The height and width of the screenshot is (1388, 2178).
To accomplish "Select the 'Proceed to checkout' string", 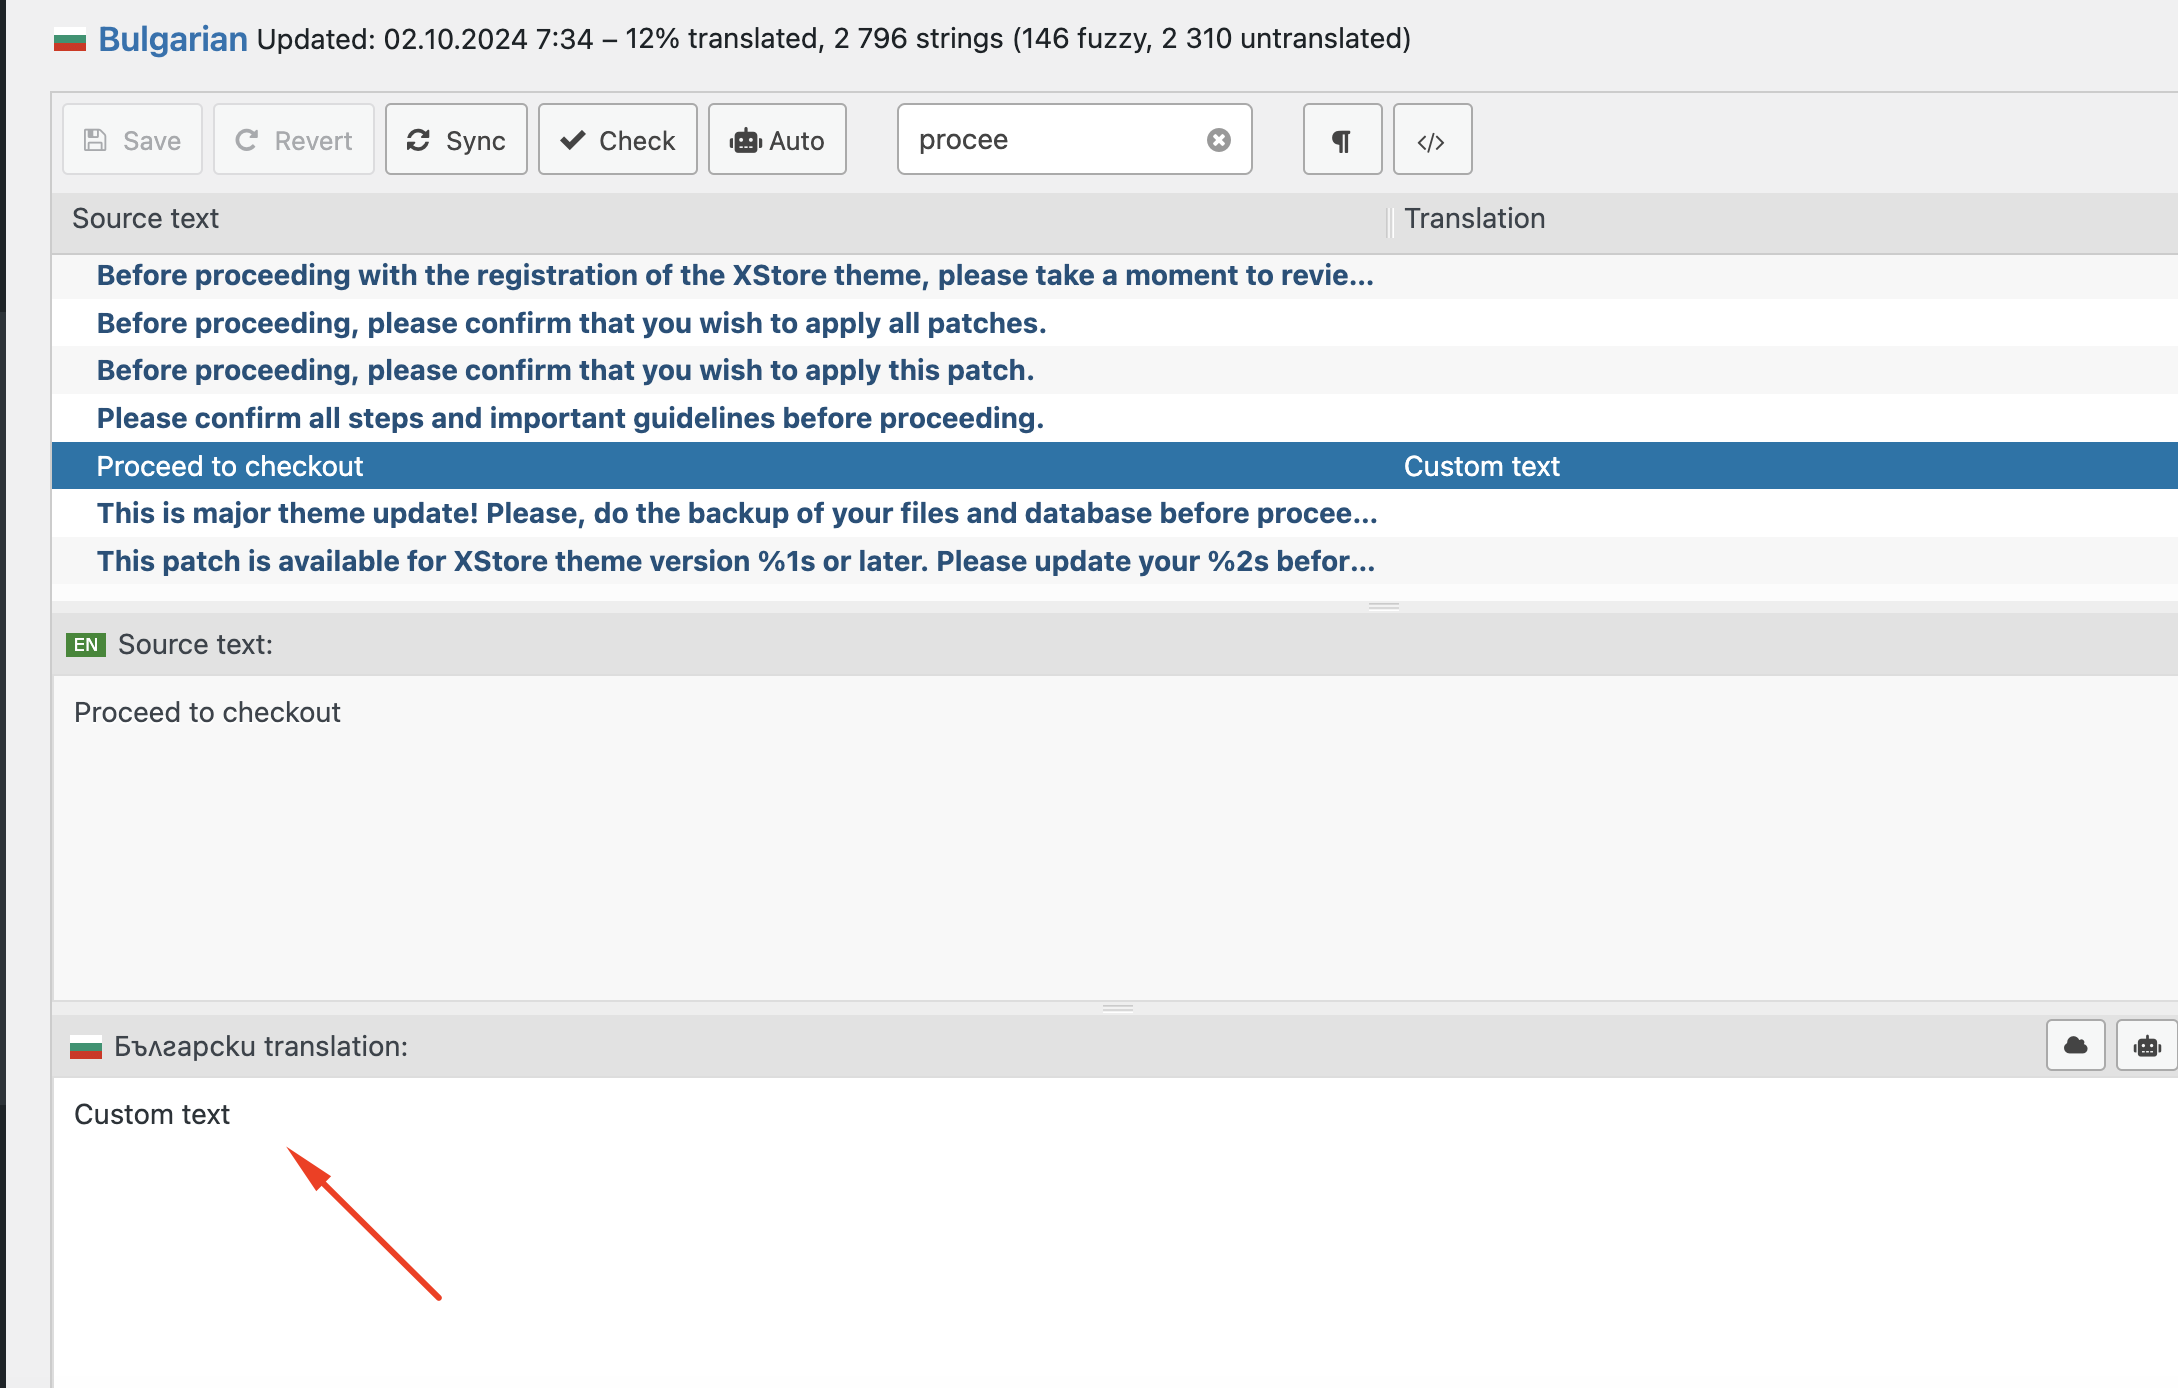I will pyautogui.click(x=229, y=465).
